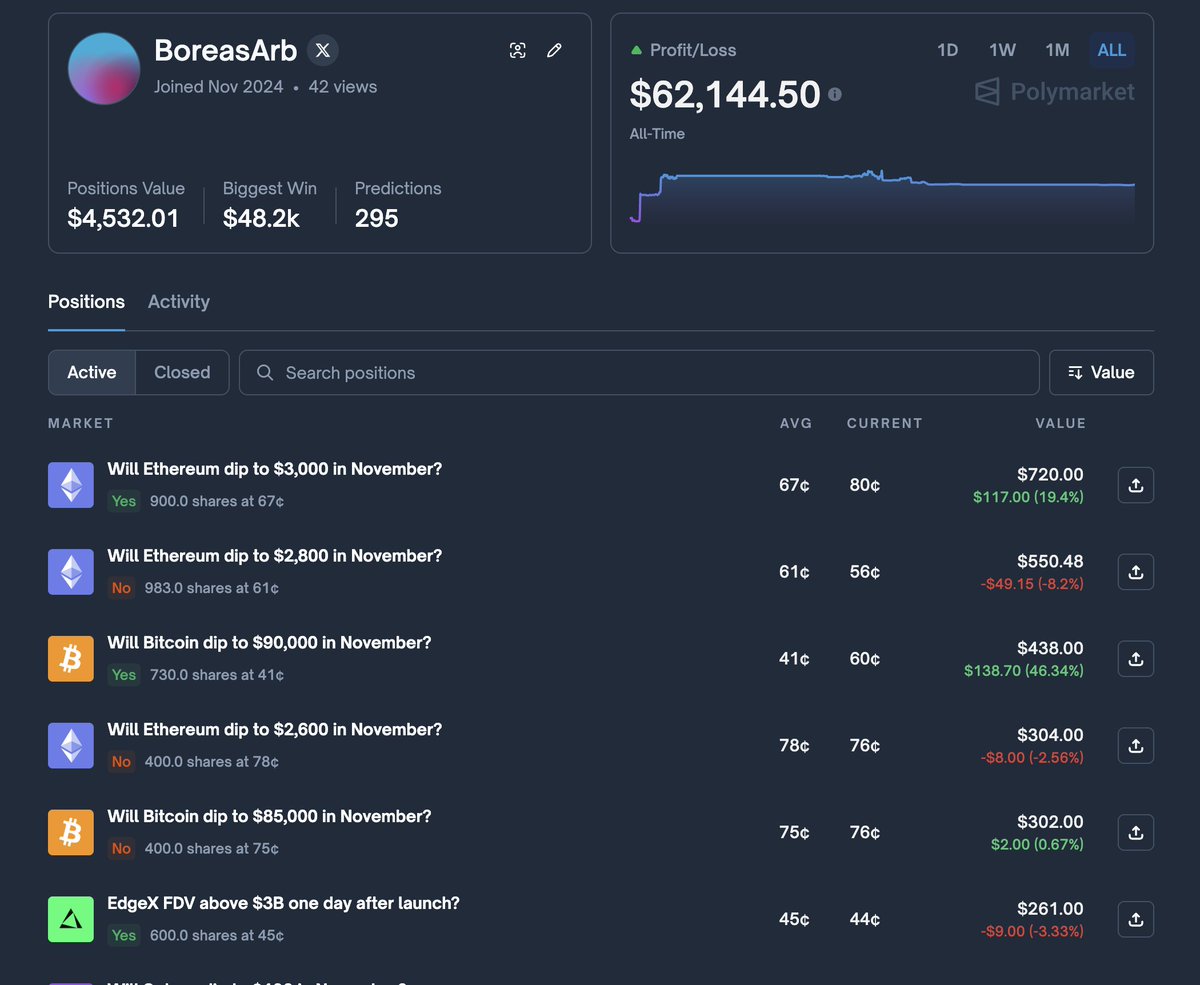This screenshot has width=1200, height=985.
Task: Open 'Will Bitcoin dip to $85,000 in November?'
Action: coord(270,816)
